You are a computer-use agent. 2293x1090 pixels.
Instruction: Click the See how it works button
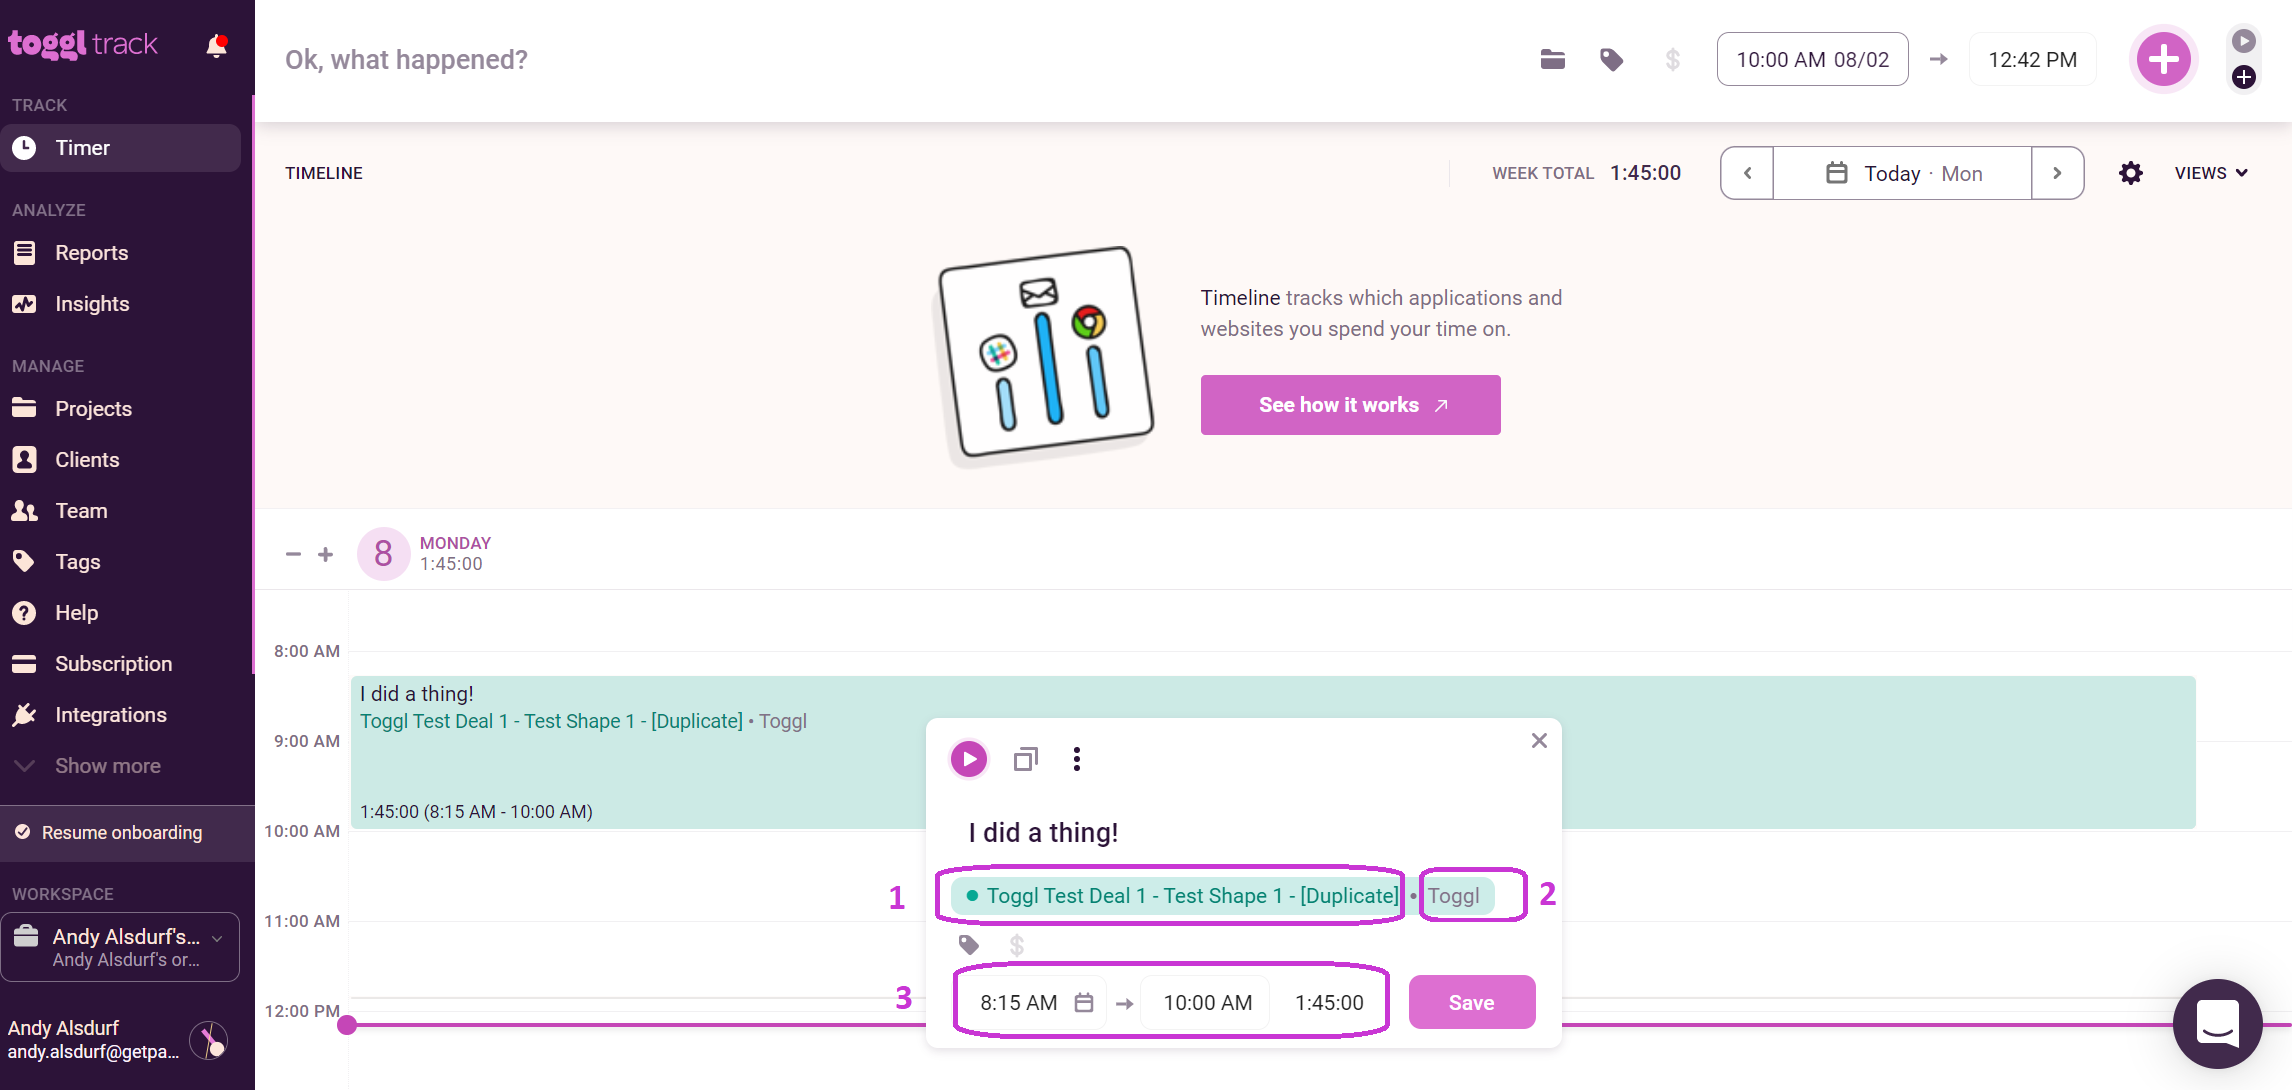[1350, 405]
